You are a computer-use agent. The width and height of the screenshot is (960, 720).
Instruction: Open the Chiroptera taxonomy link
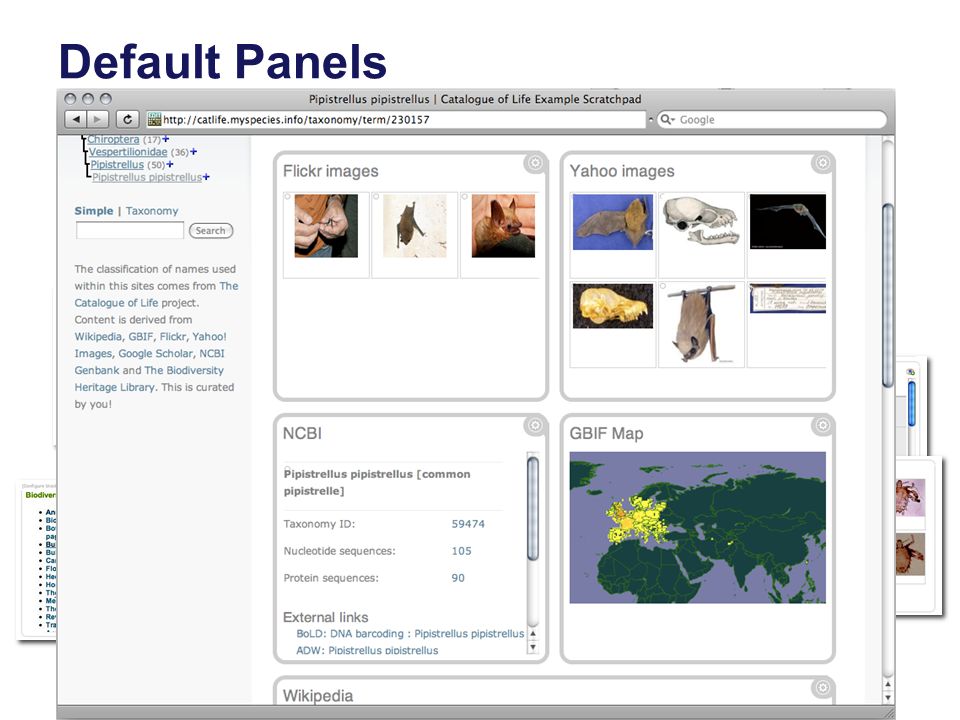pyautogui.click(x=113, y=140)
